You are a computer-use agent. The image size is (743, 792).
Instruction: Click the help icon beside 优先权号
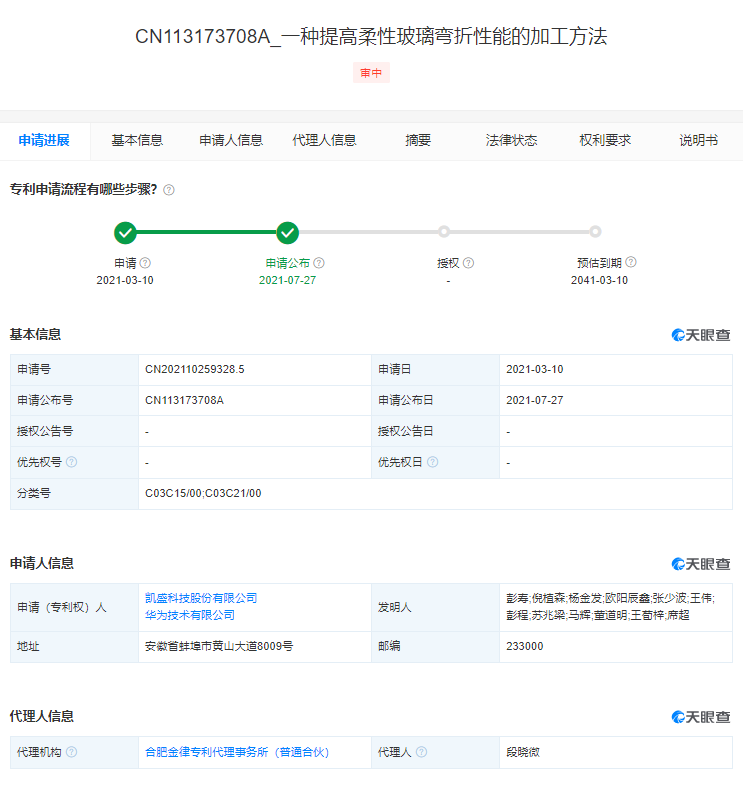[72, 463]
